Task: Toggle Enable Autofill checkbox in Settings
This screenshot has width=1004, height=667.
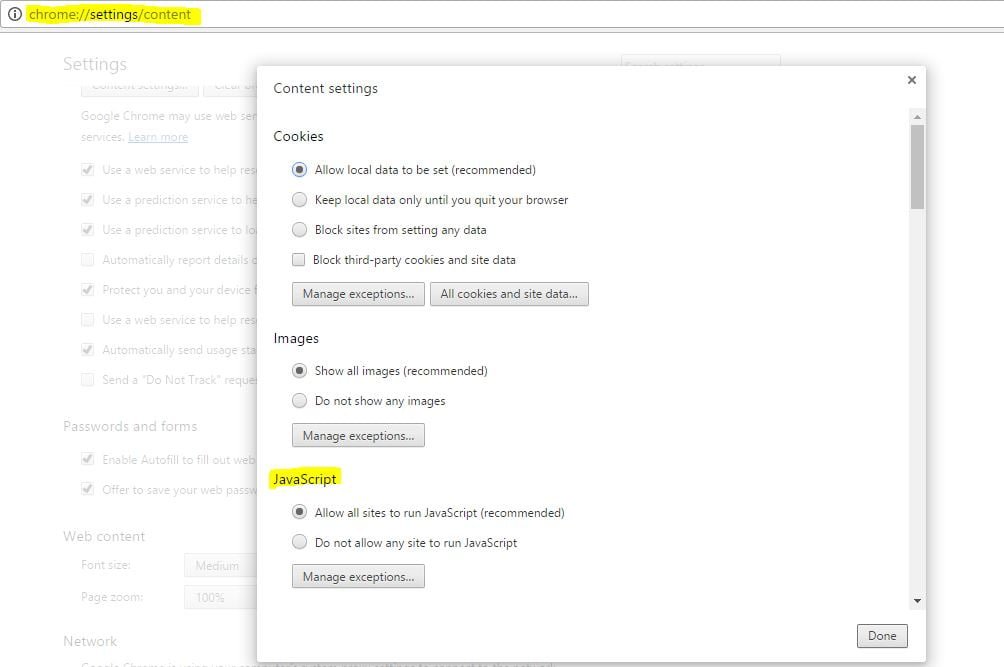Action: coord(88,459)
